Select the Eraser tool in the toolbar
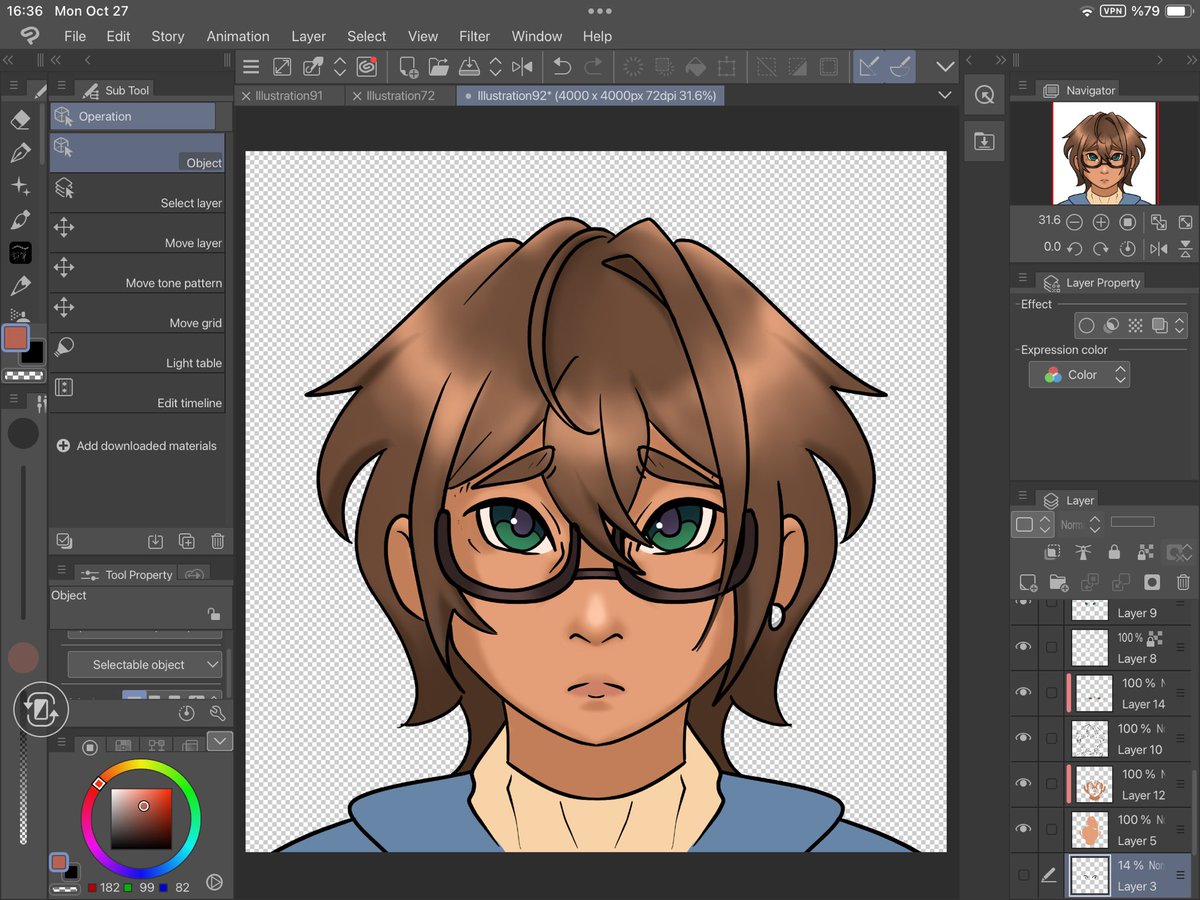Viewport: 1200px width, 900px height. click(x=20, y=120)
